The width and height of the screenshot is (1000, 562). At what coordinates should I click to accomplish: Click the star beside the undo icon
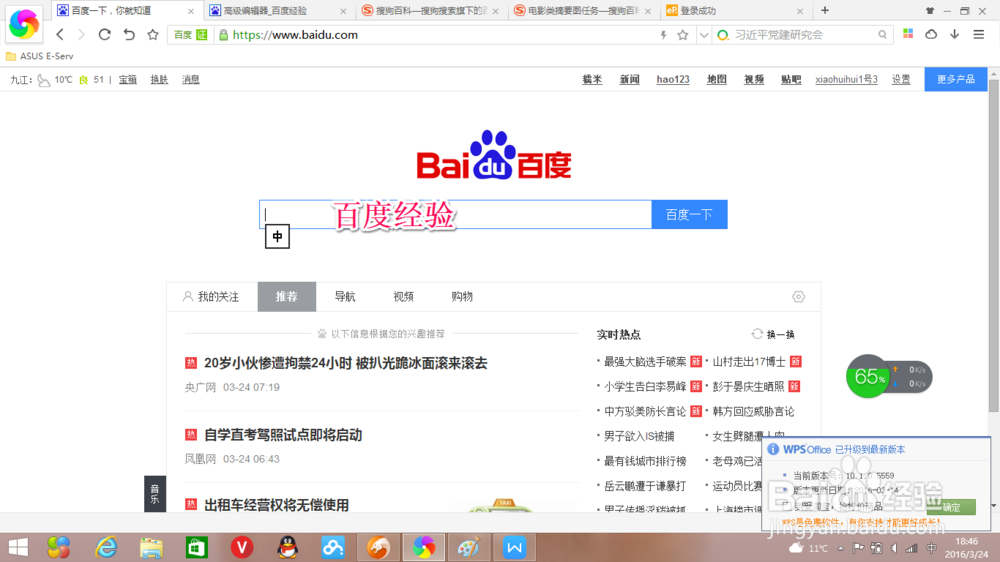click(152, 34)
